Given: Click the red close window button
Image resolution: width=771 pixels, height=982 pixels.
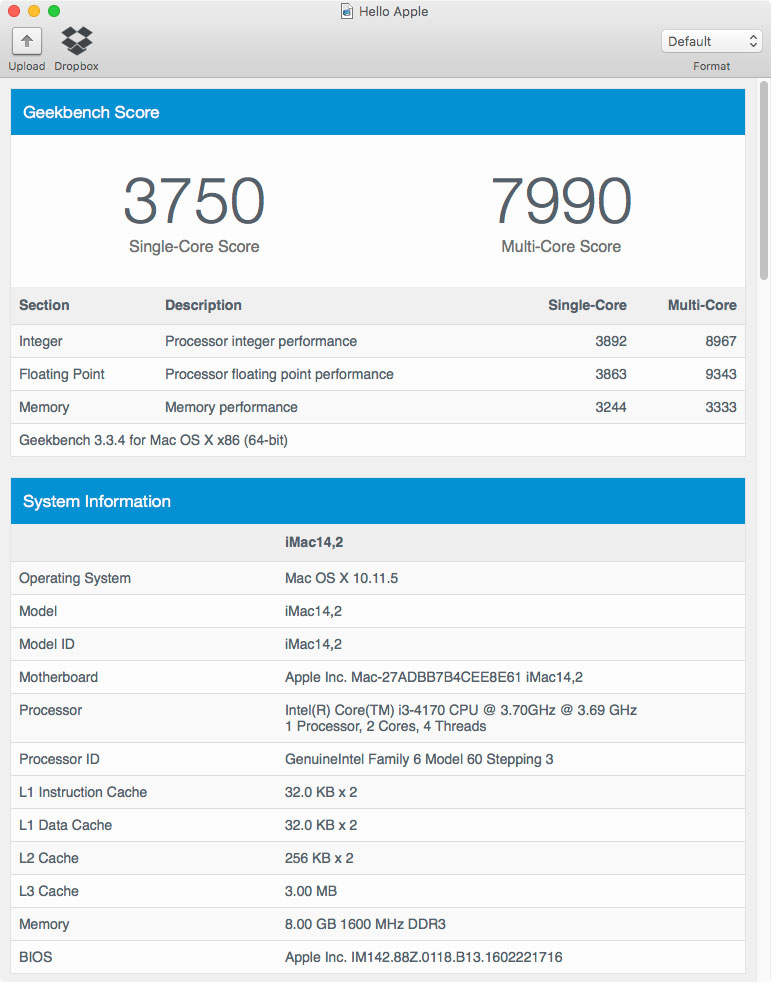Looking at the screenshot, I should (14, 11).
